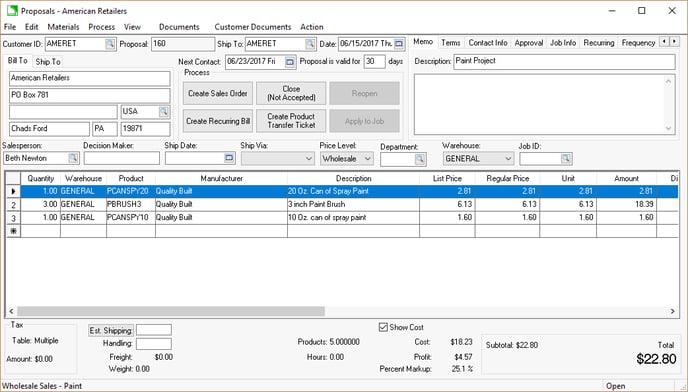Click the row 1 current-record arrow selector
The width and height of the screenshot is (688, 392).
click(x=13, y=191)
